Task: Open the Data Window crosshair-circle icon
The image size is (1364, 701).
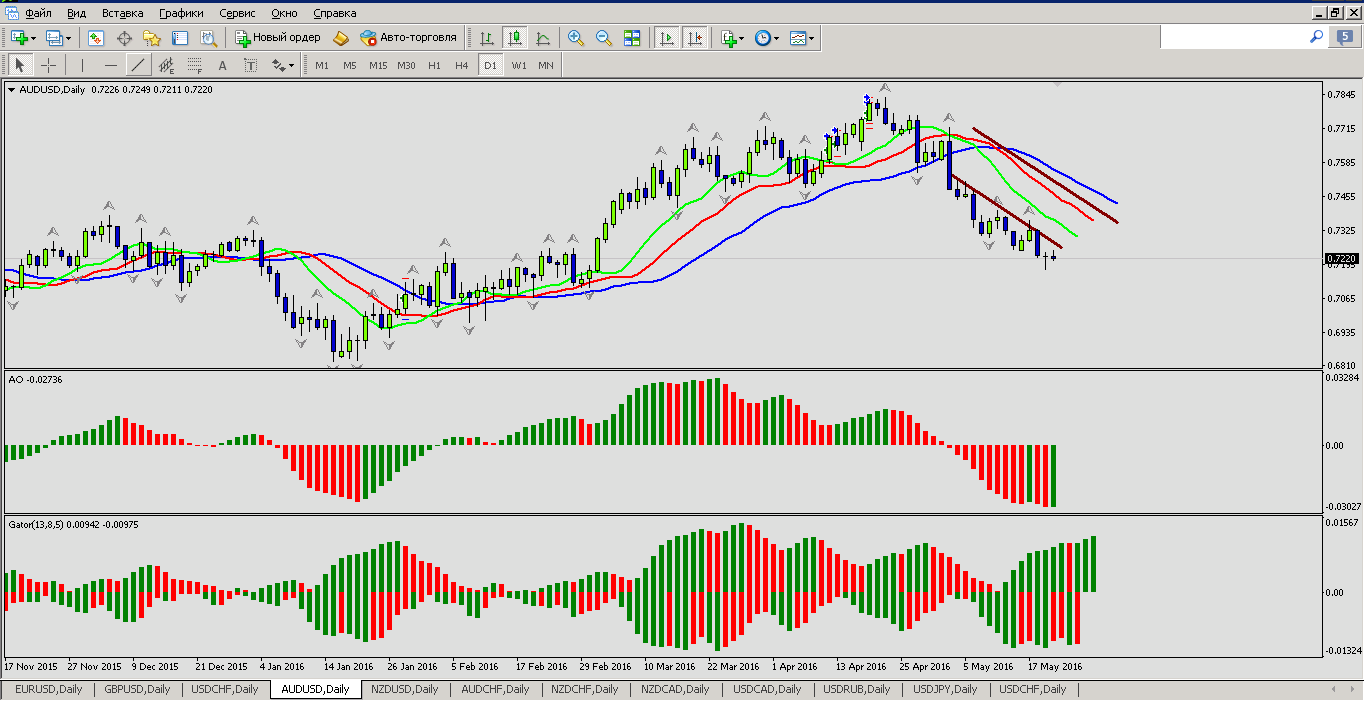Action: point(125,38)
